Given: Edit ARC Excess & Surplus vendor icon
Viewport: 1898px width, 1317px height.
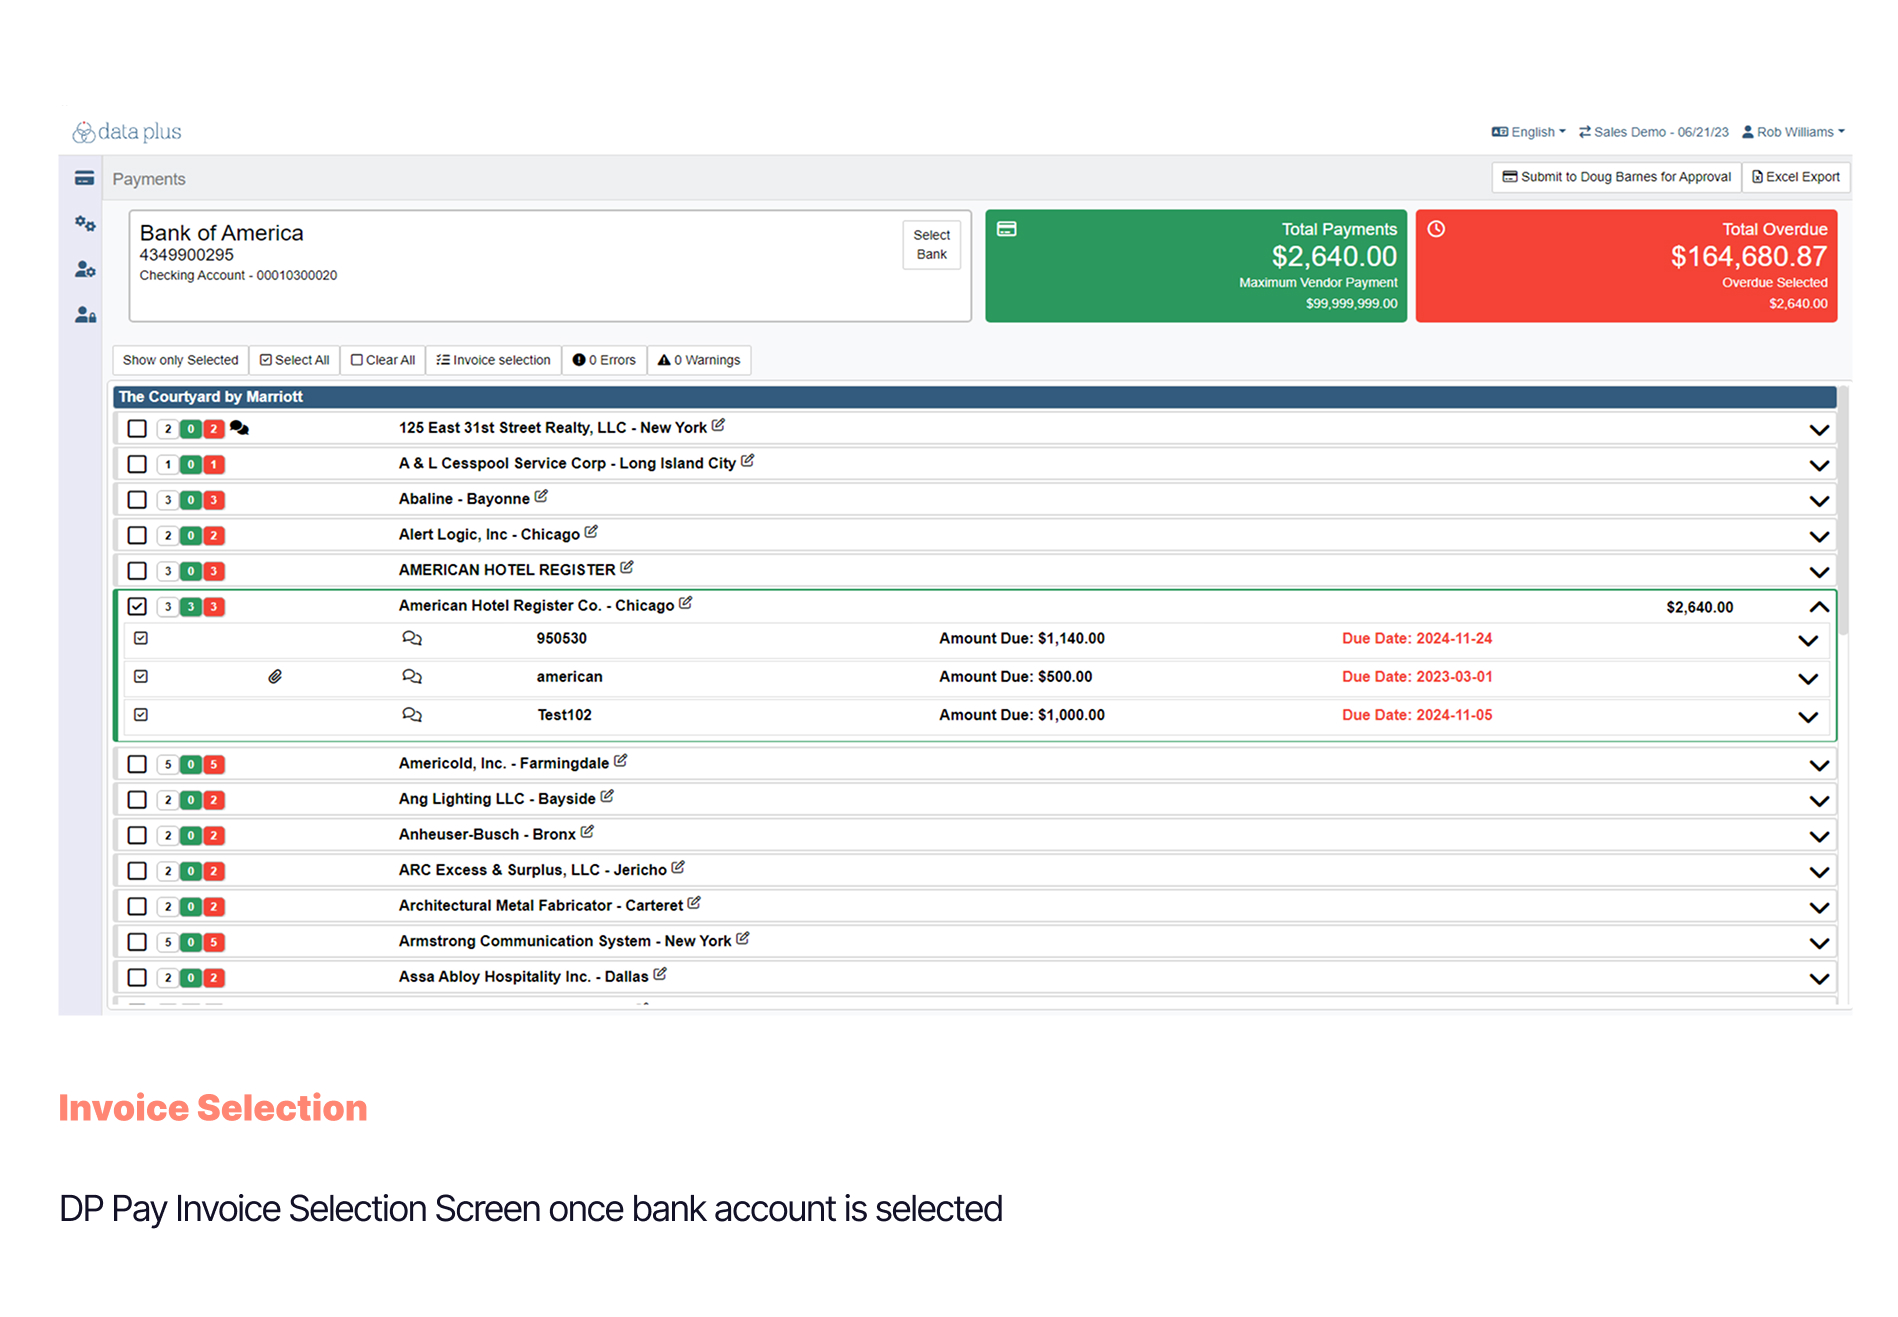Looking at the screenshot, I should coord(678,868).
